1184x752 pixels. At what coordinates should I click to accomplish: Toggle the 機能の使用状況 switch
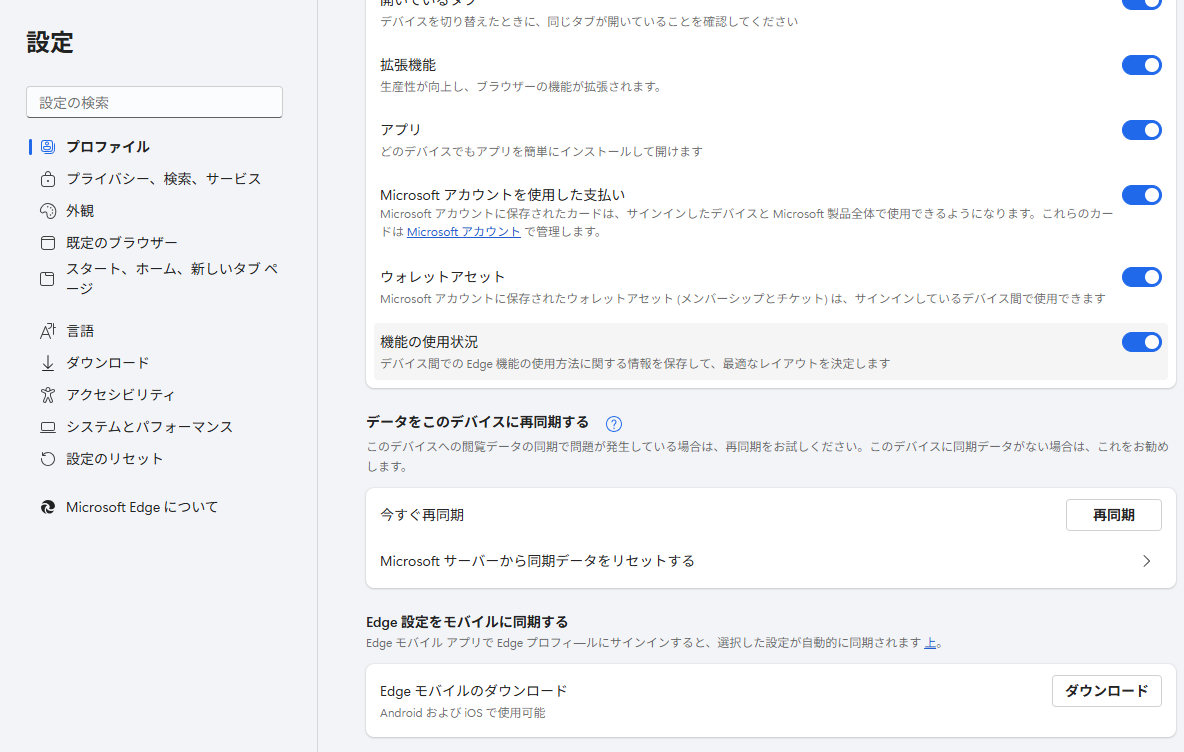point(1141,342)
